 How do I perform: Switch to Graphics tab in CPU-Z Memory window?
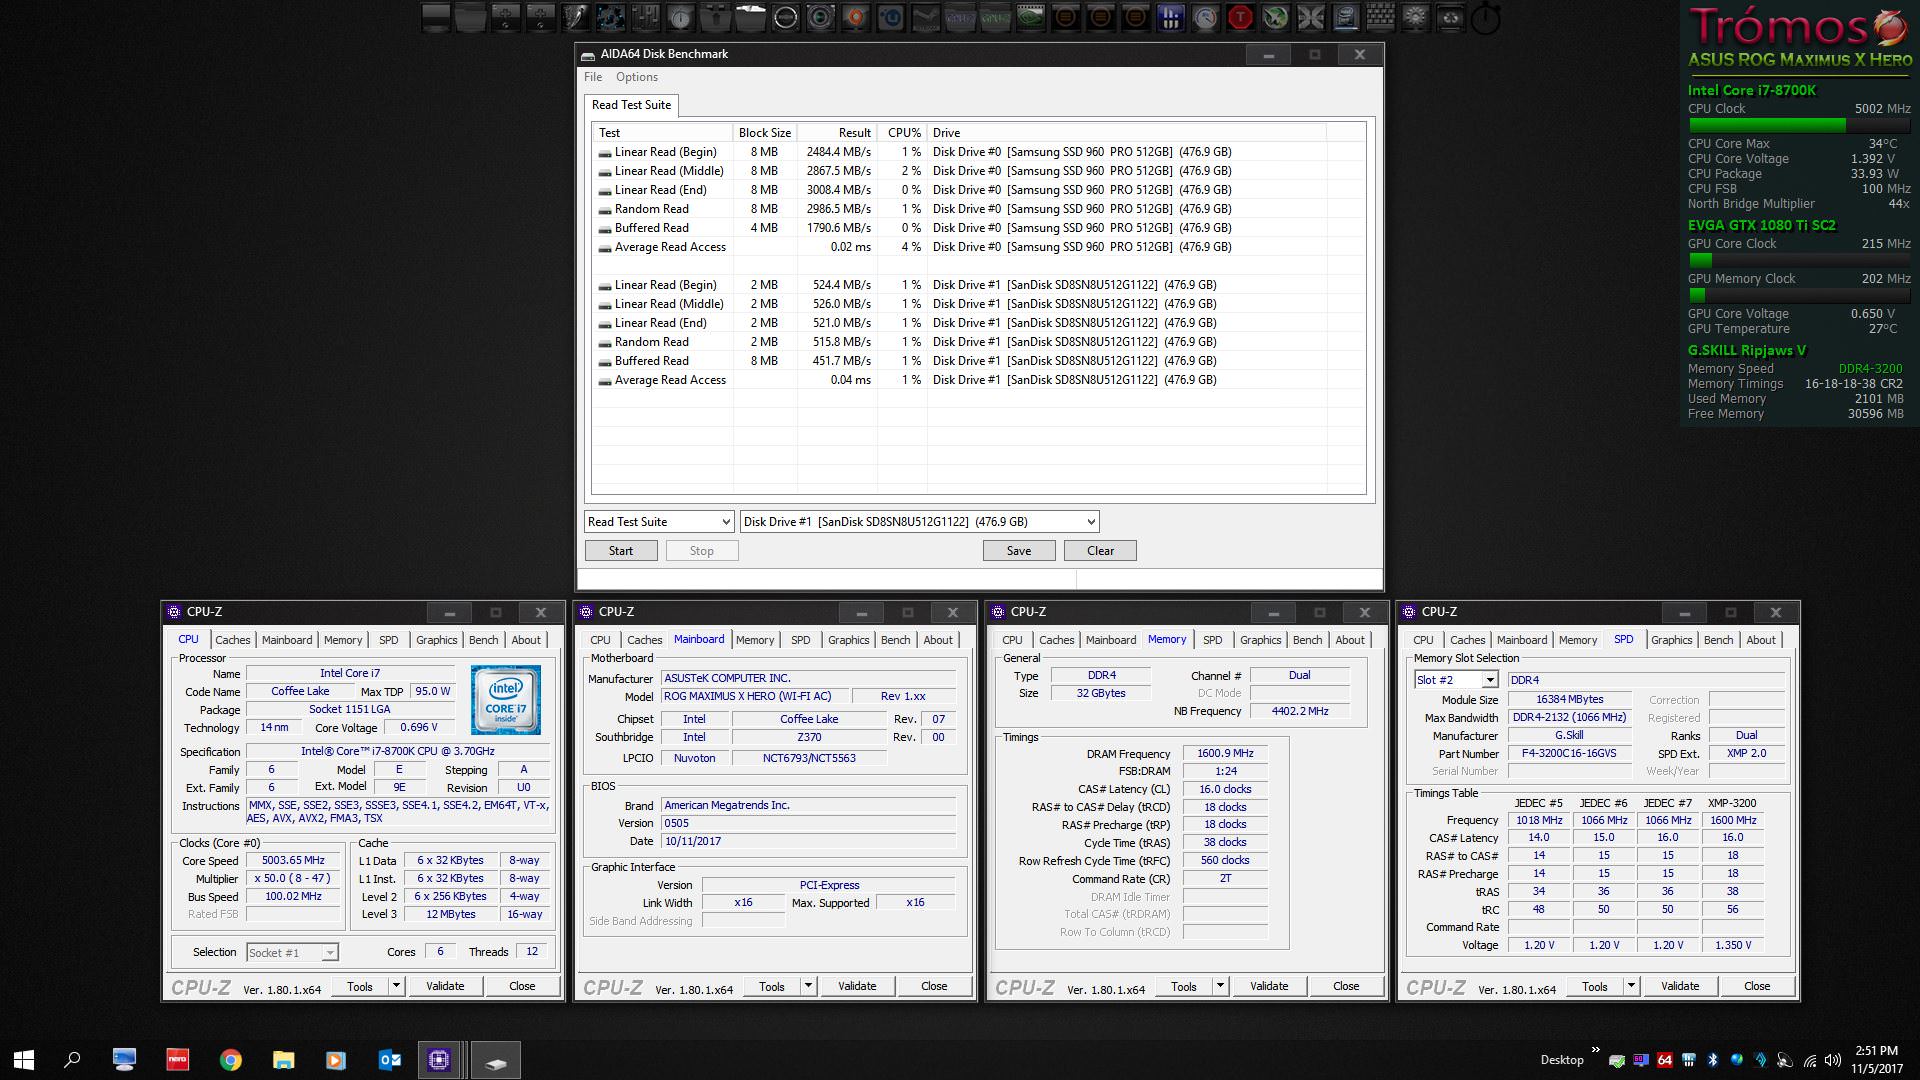coord(1260,640)
